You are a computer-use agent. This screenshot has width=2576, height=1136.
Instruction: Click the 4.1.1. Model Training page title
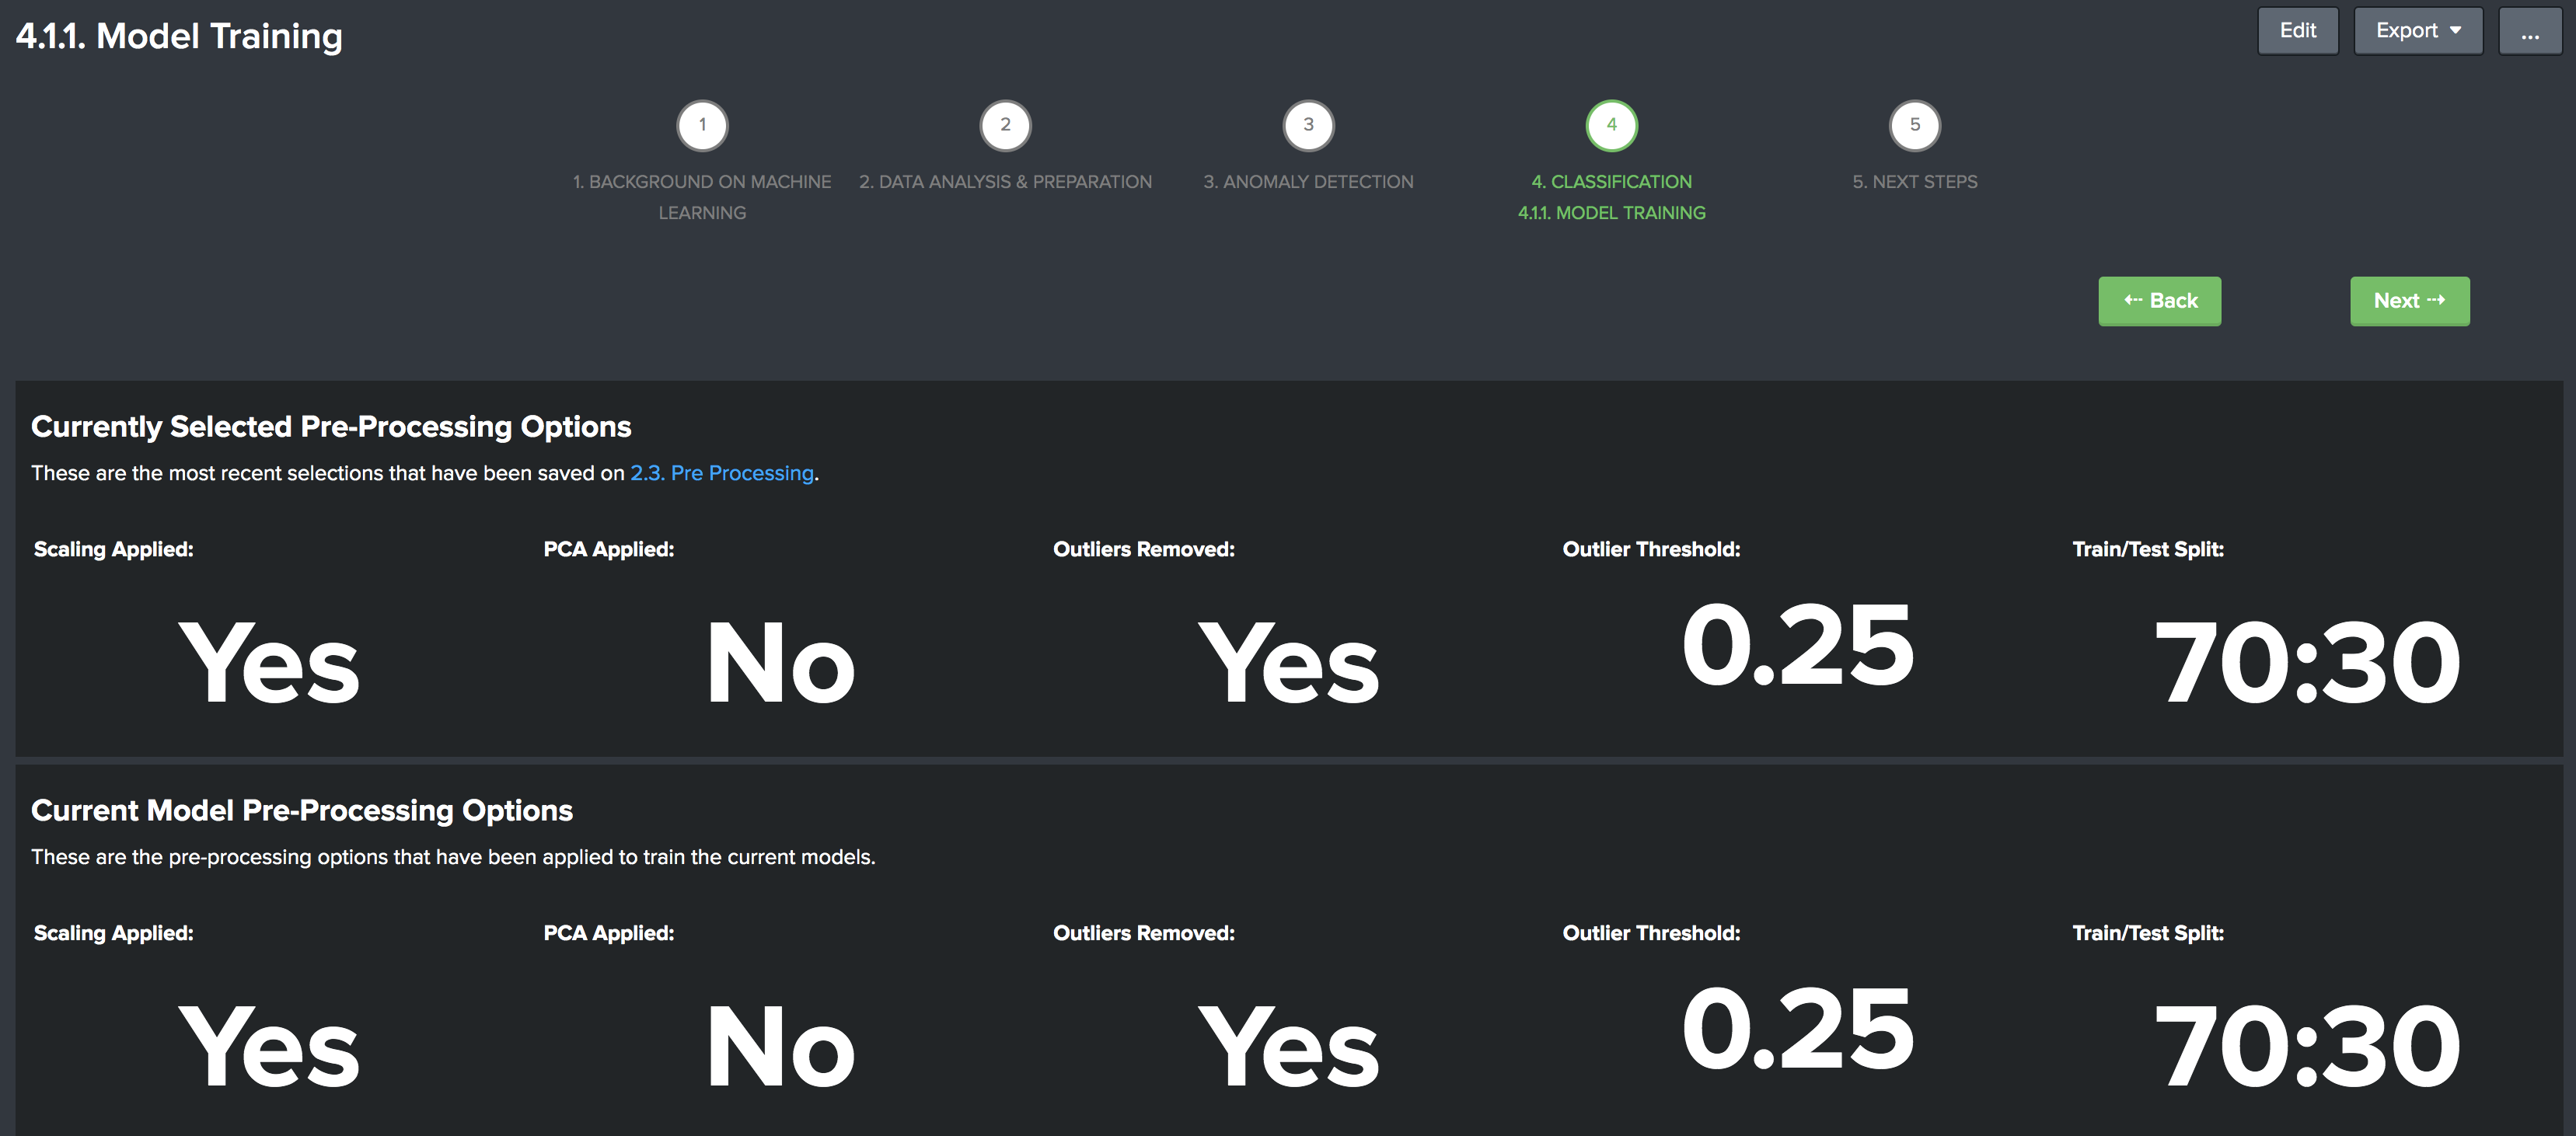179,36
